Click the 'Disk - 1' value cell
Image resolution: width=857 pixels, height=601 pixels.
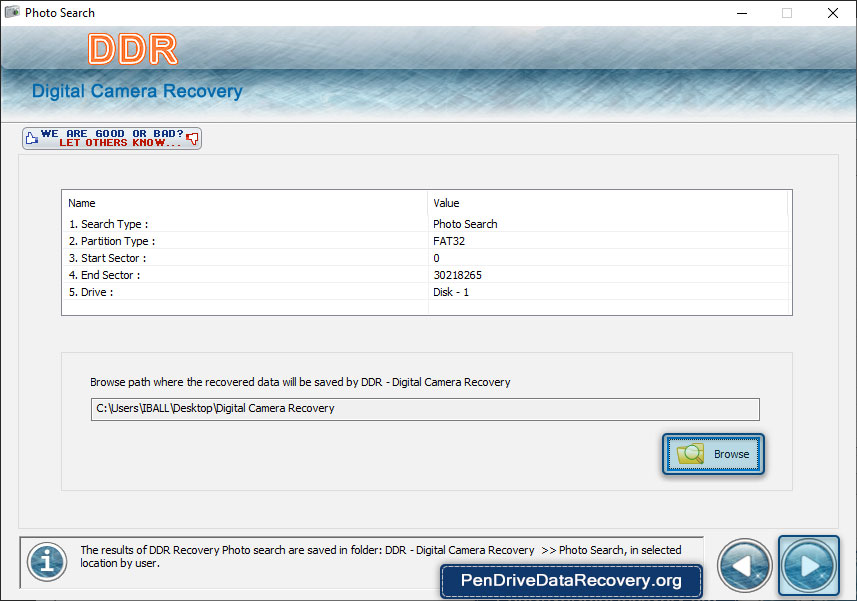(x=451, y=292)
